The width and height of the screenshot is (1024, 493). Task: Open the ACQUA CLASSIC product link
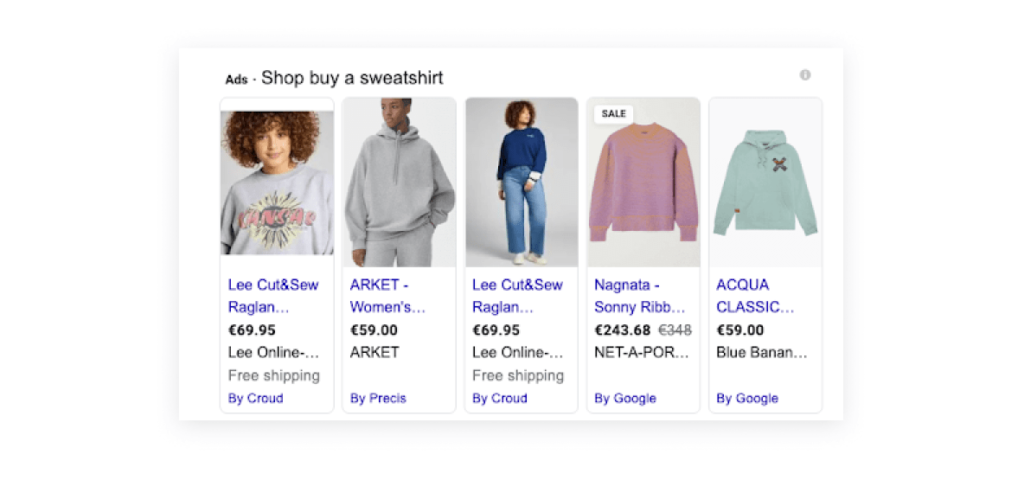(x=755, y=296)
